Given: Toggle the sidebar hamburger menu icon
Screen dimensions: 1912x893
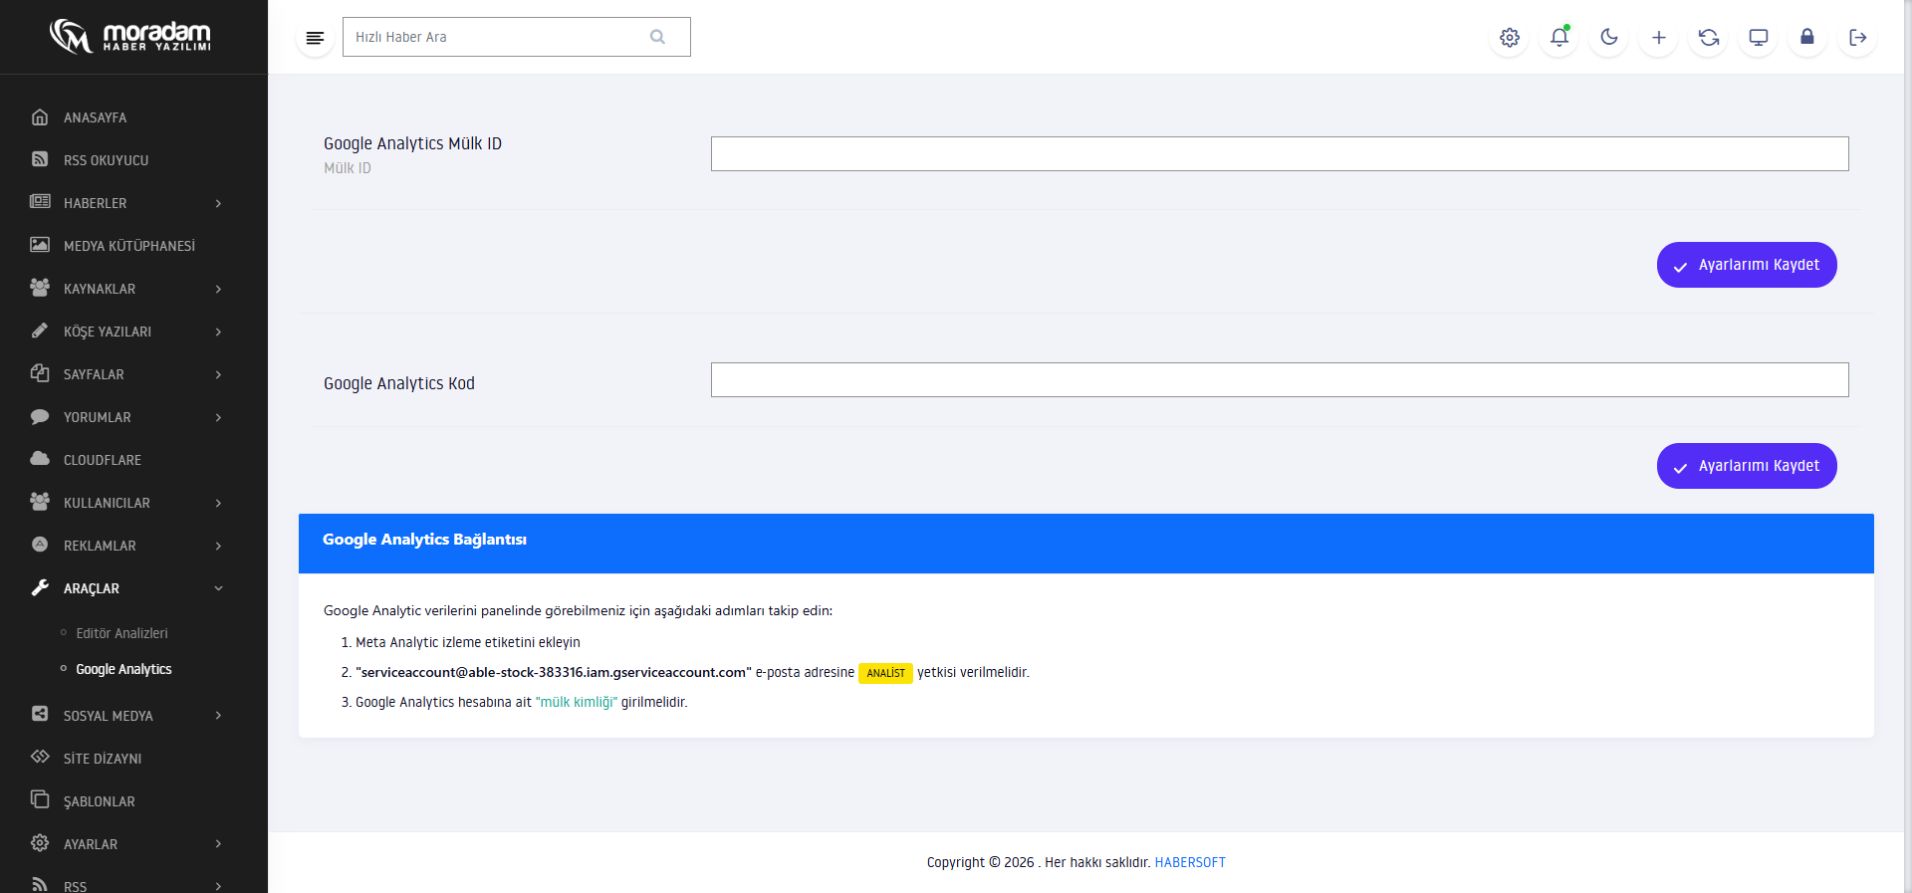Looking at the screenshot, I should click(x=315, y=38).
